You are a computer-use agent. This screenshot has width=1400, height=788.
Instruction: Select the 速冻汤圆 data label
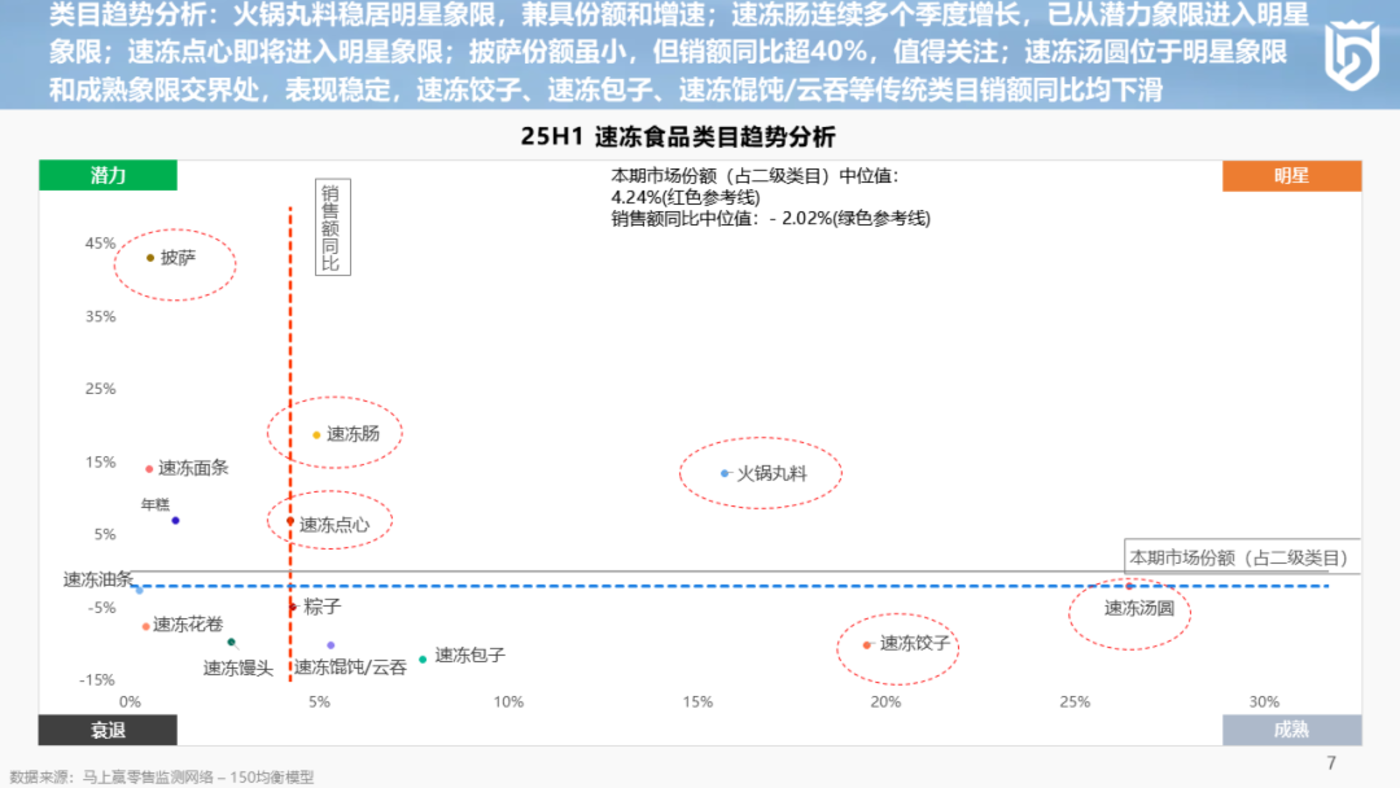pyautogui.click(x=1139, y=608)
